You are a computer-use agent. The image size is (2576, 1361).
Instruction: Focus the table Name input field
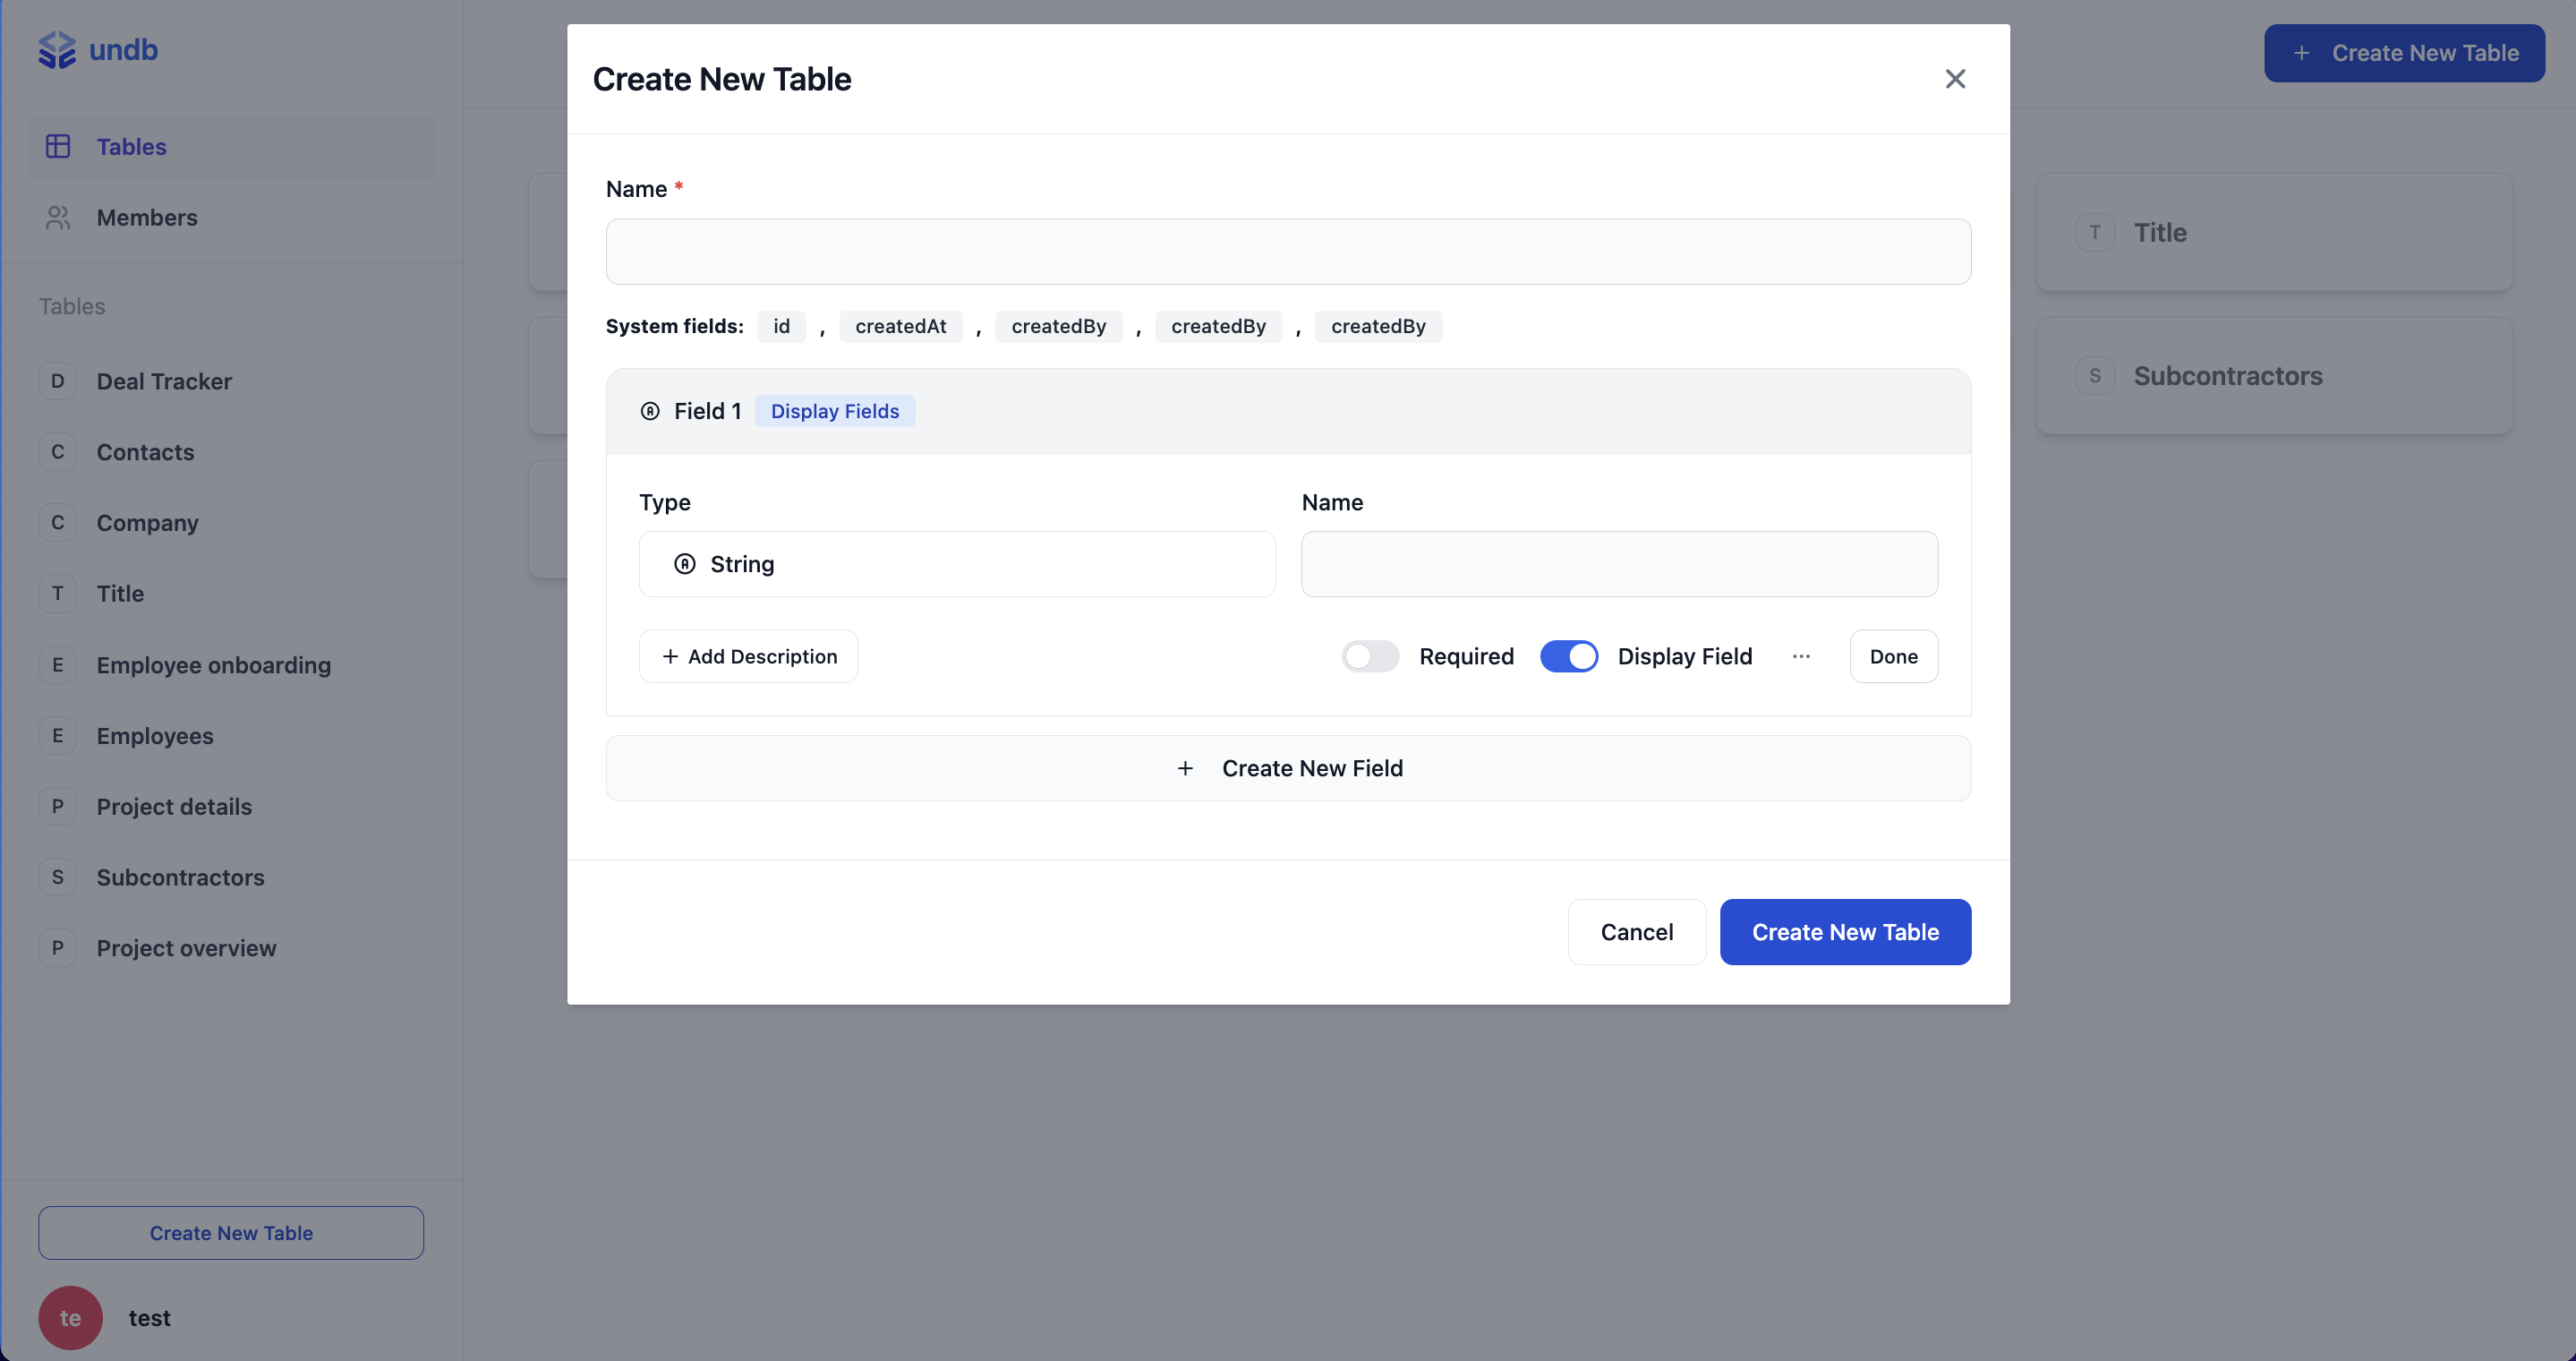(1288, 252)
